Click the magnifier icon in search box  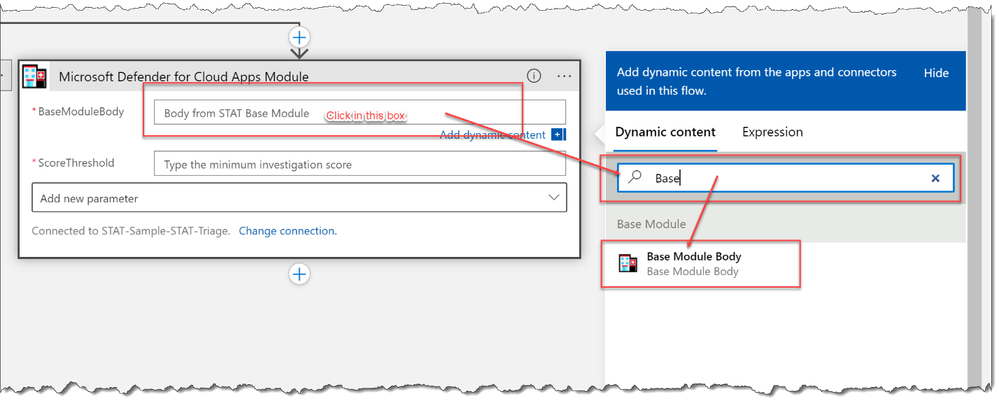(635, 178)
